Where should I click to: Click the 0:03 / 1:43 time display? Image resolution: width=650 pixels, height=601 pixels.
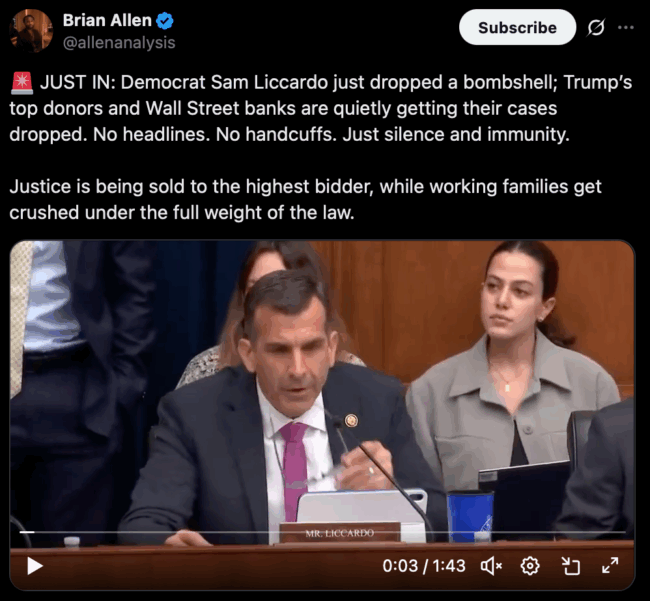424,566
